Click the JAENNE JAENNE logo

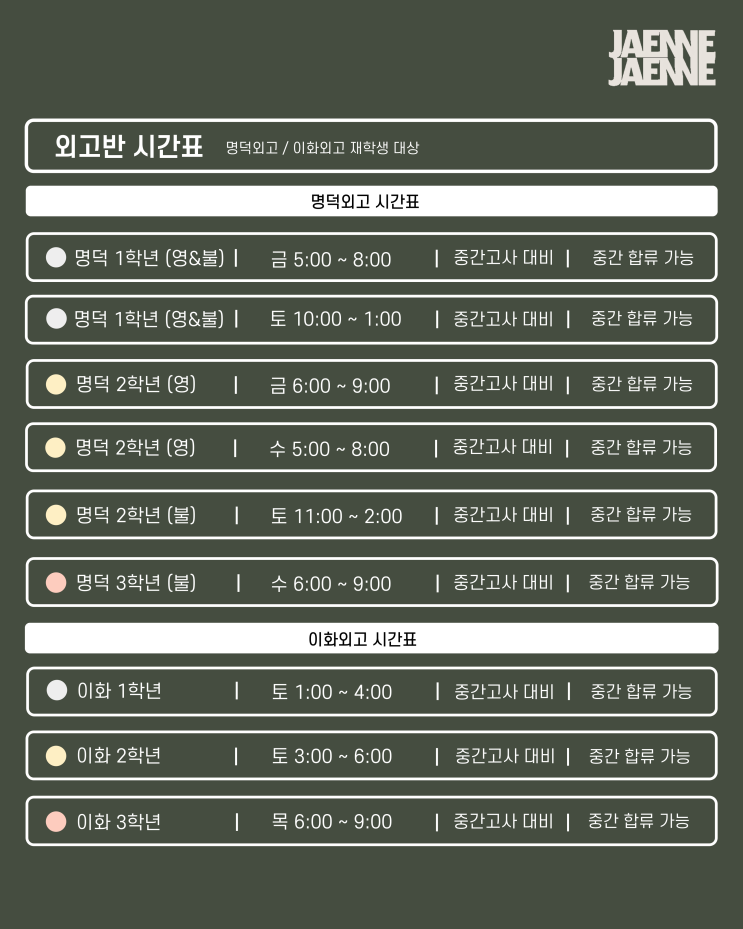[x=662, y=58]
